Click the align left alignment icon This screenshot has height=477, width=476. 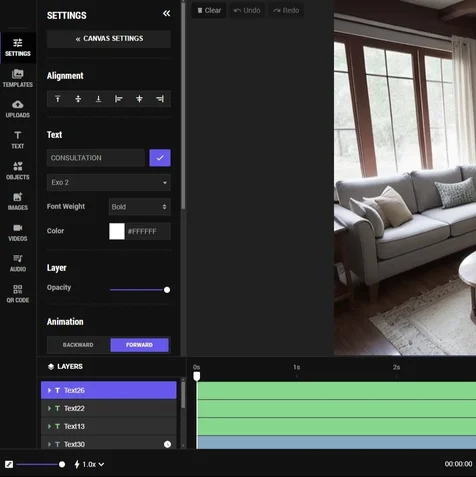pyautogui.click(x=119, y=99)
